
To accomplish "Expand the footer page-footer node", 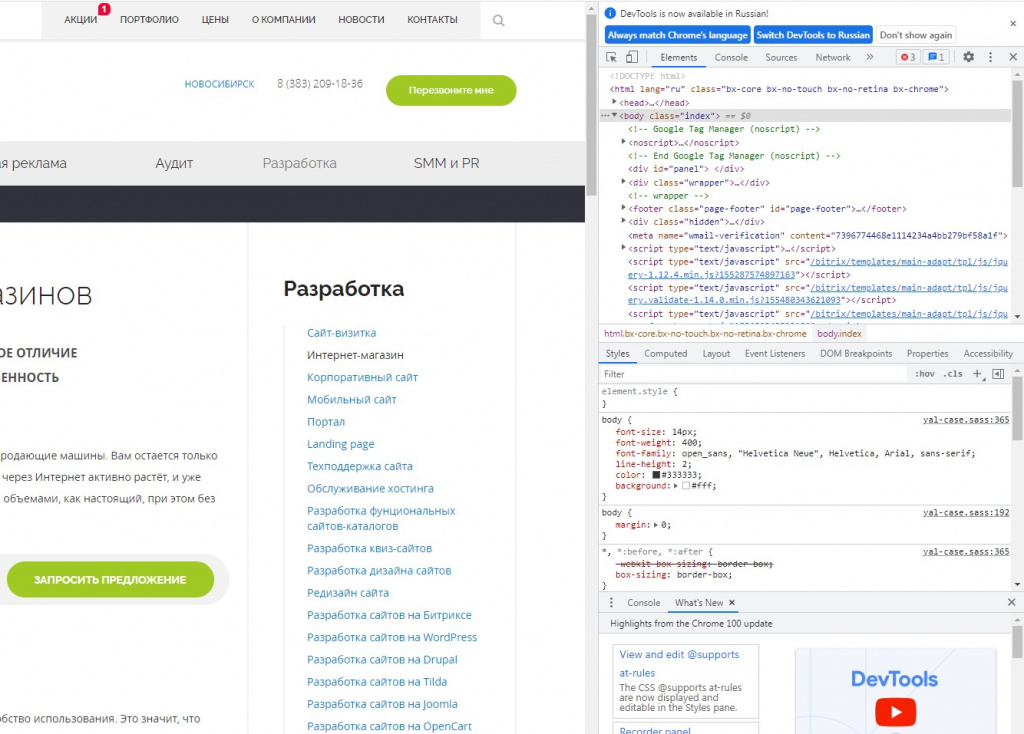I will 624,208.
